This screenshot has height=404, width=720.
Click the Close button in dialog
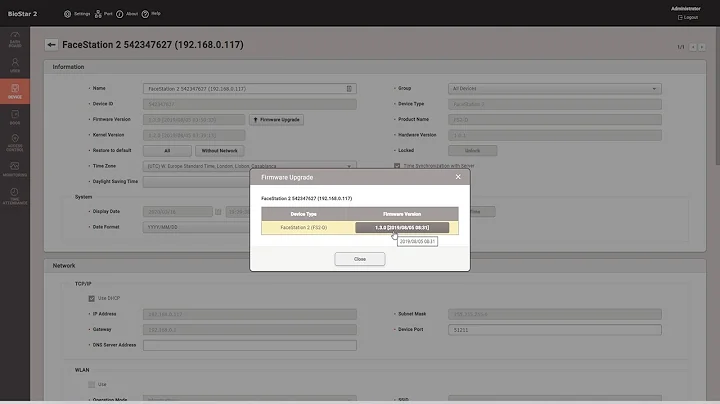pyautogui.click(x=360, y=259)
